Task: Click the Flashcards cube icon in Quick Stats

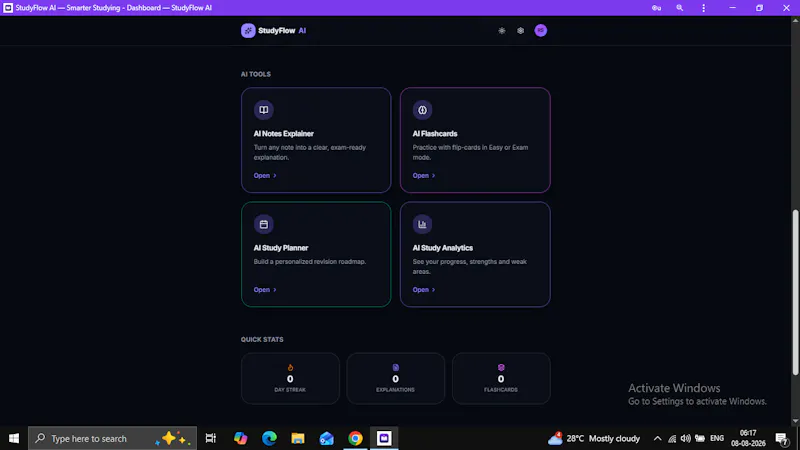Action: tap(501, 367)
